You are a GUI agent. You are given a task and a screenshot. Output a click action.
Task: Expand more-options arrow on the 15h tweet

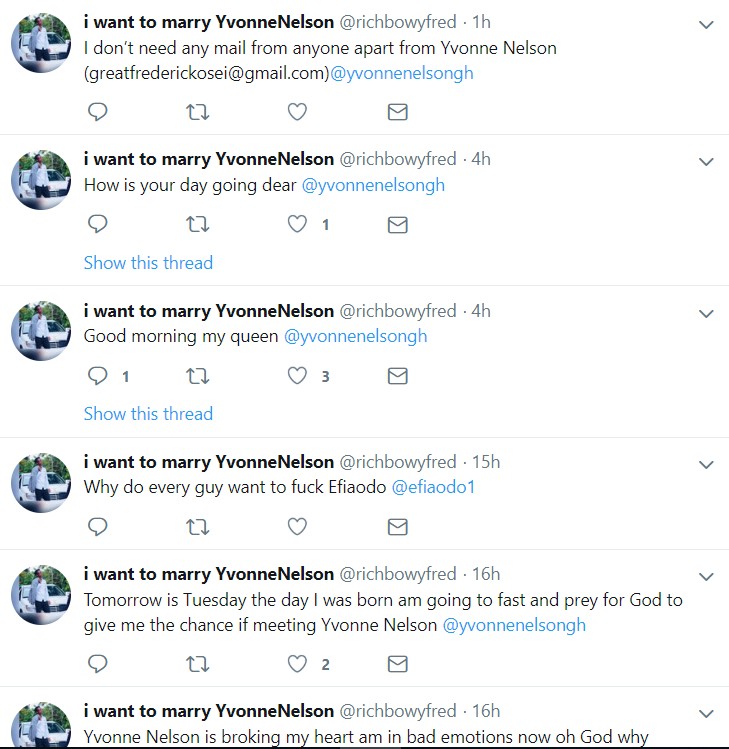point(706,465)
